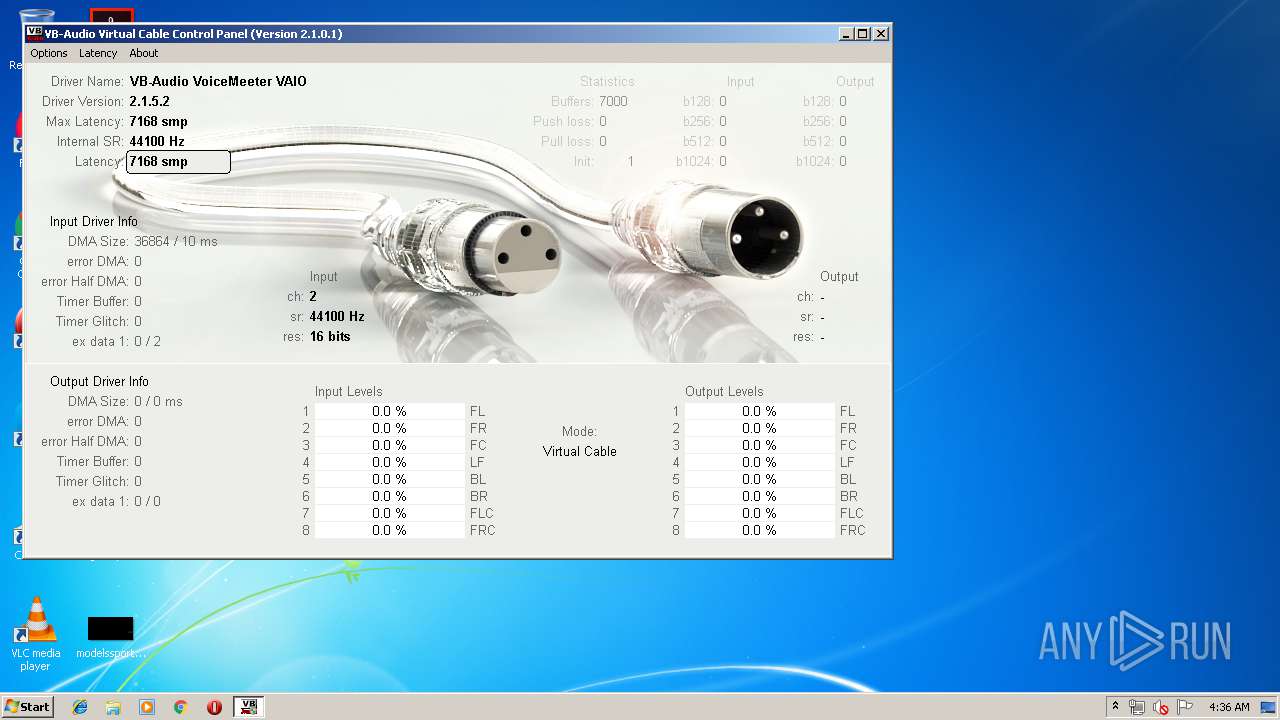Screen dimensions: 1280x720
Task: Launch Opera browser from taskbar
Action: coord(214,707)
